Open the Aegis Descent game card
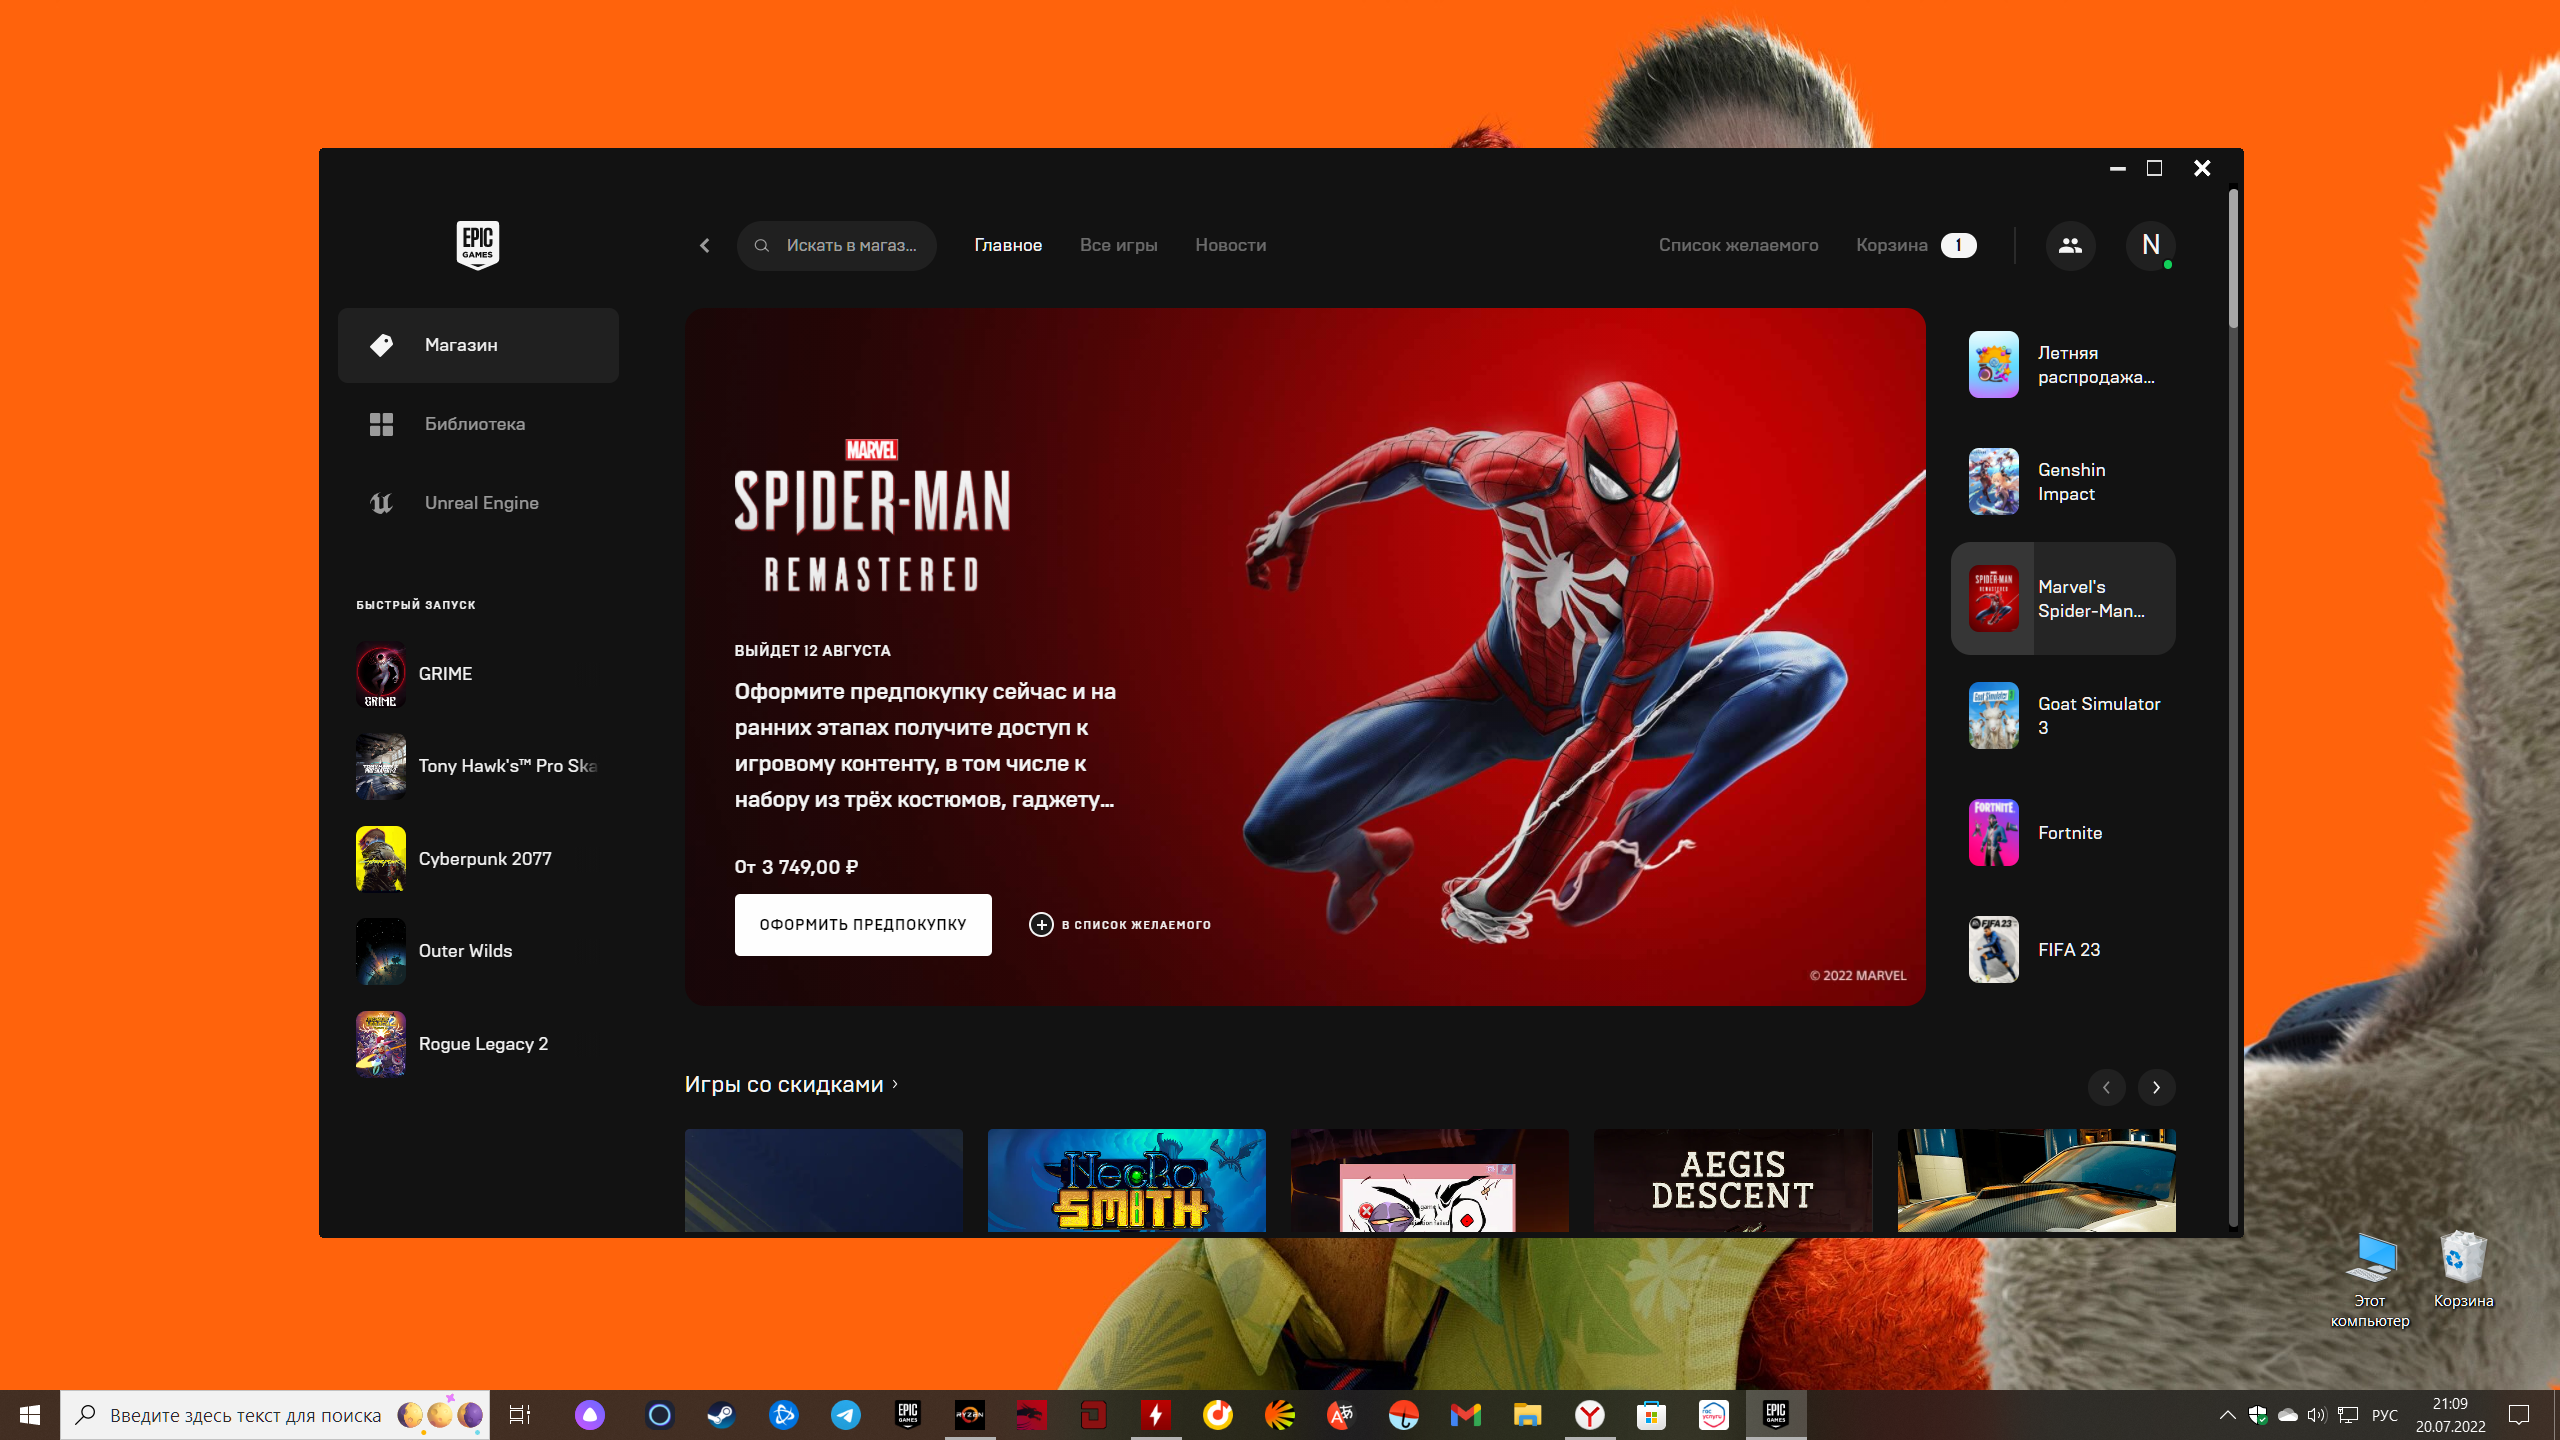 coord(1733,1181)
